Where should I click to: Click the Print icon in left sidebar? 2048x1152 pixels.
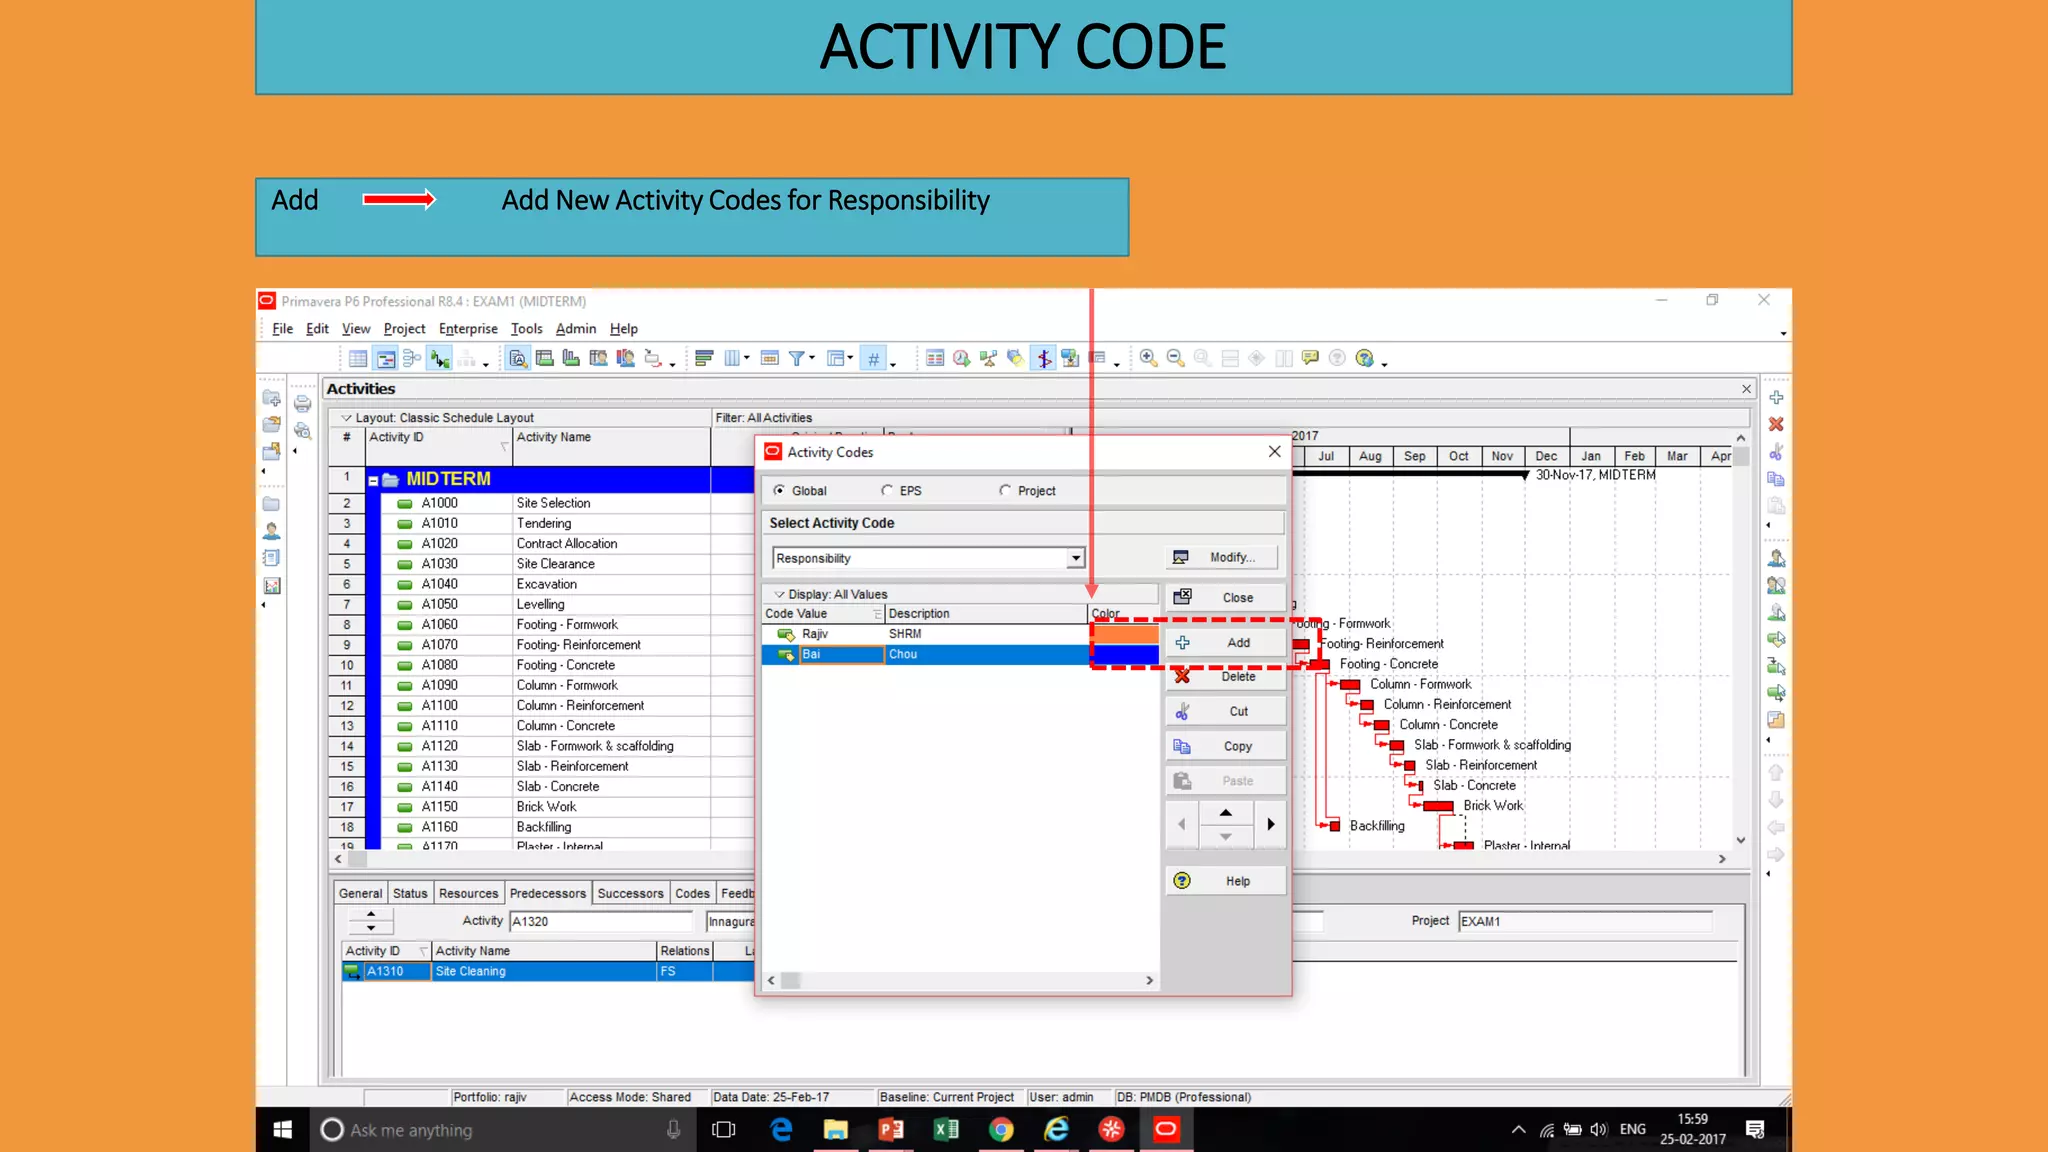[302, 404]
